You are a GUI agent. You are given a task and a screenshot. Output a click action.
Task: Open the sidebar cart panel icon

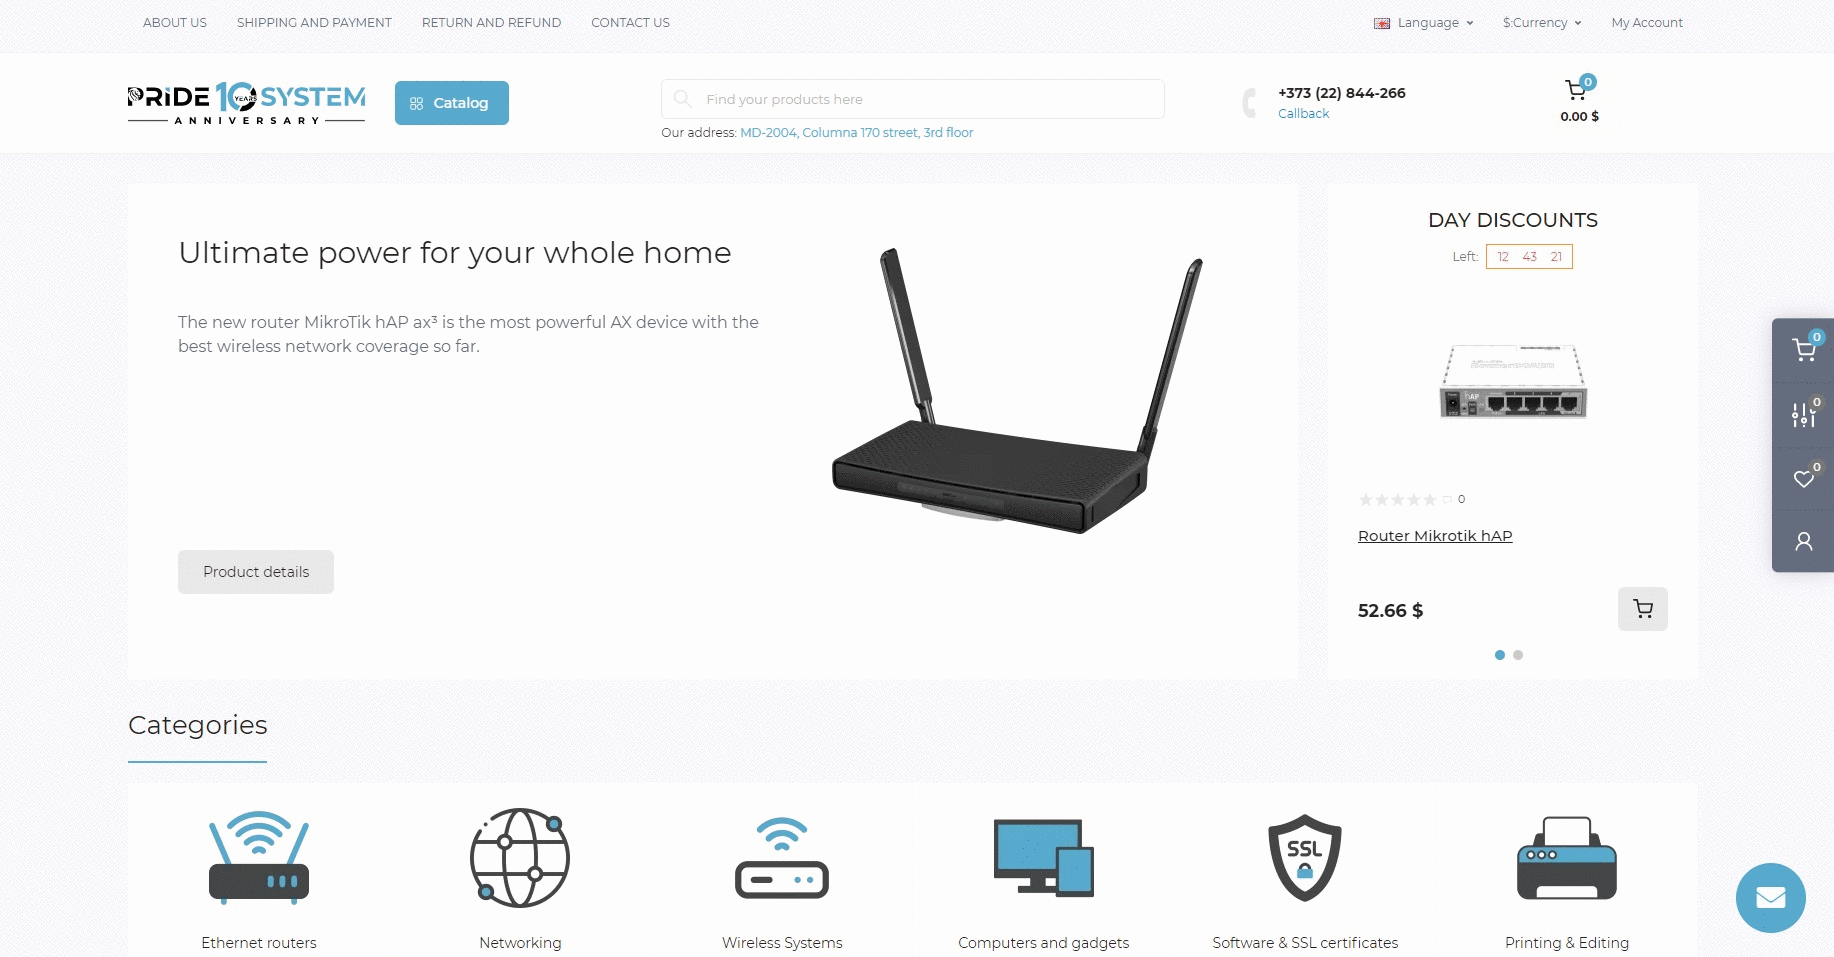(1804, 350)
